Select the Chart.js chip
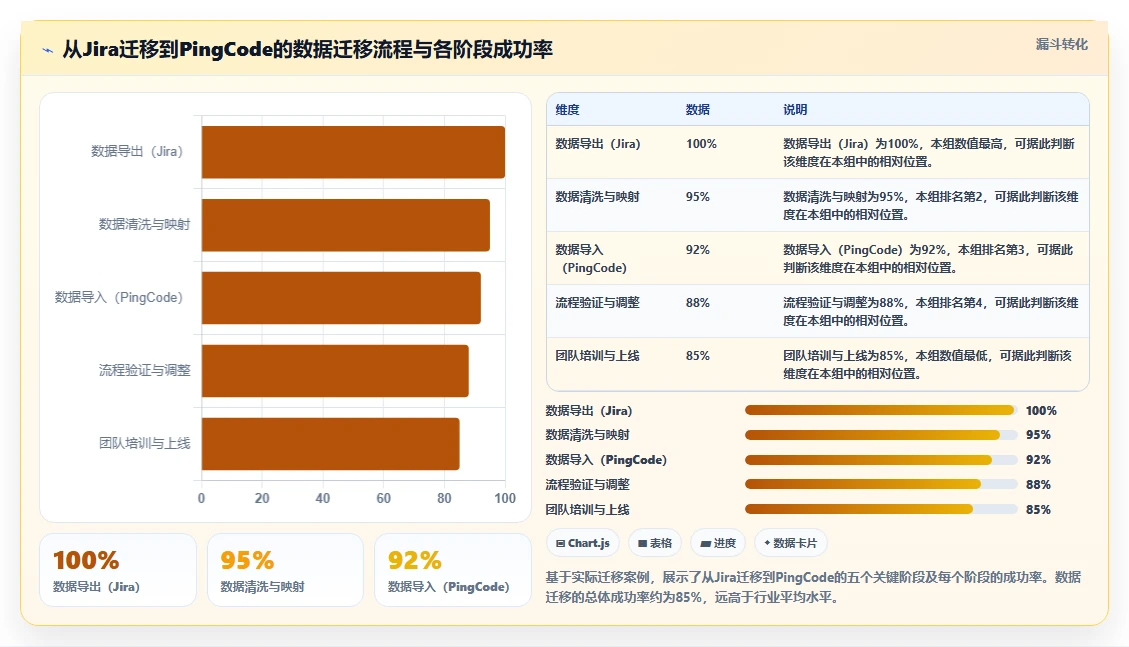The width and height of the screenshot is (1129, 647). (x=583, y=543)
